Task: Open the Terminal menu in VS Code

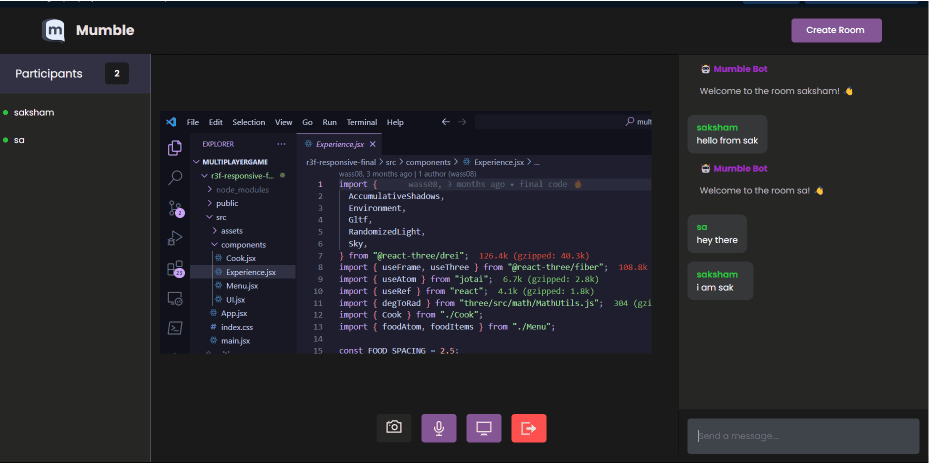Action: pos(362,122)
